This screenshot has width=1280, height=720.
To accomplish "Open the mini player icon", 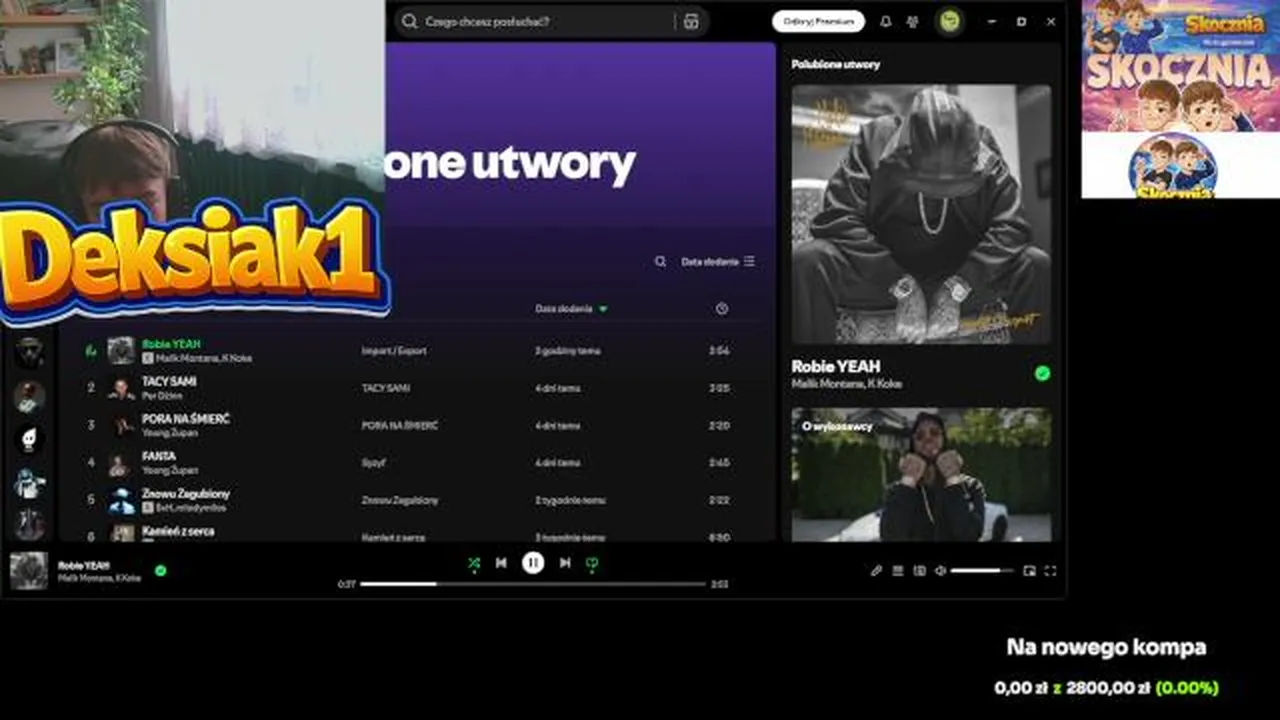I will [x=1029, y=571].
